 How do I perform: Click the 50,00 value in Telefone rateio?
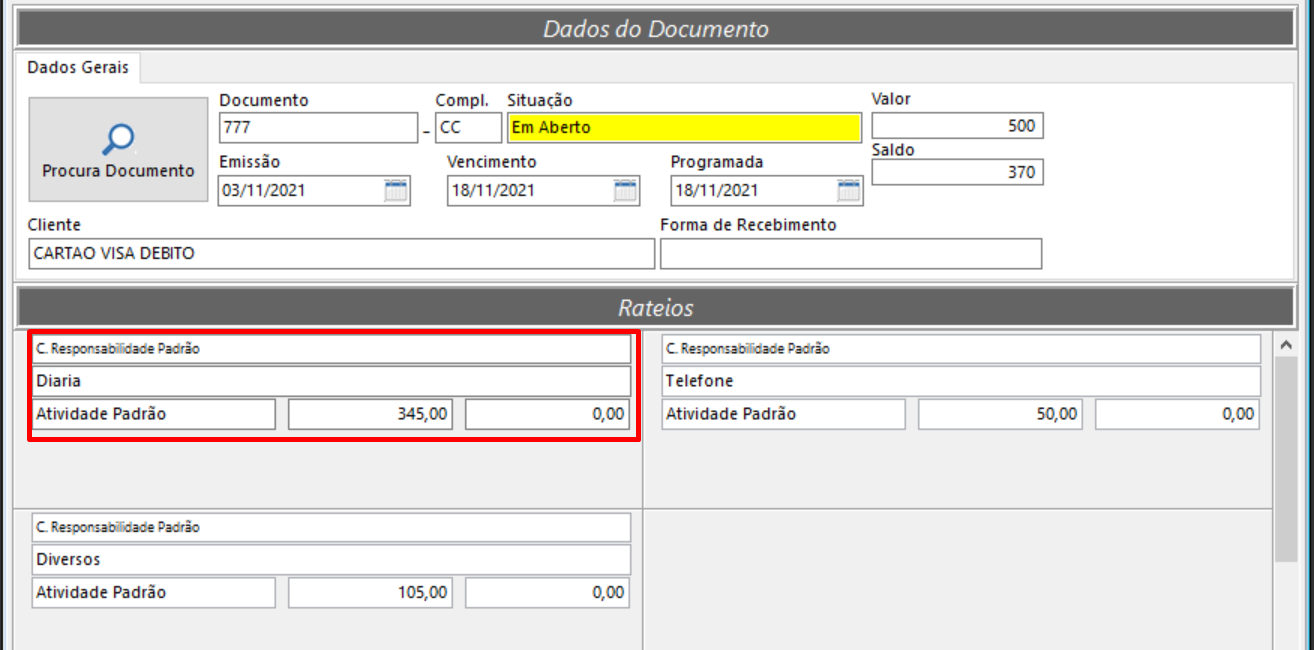pos(1000,414)
